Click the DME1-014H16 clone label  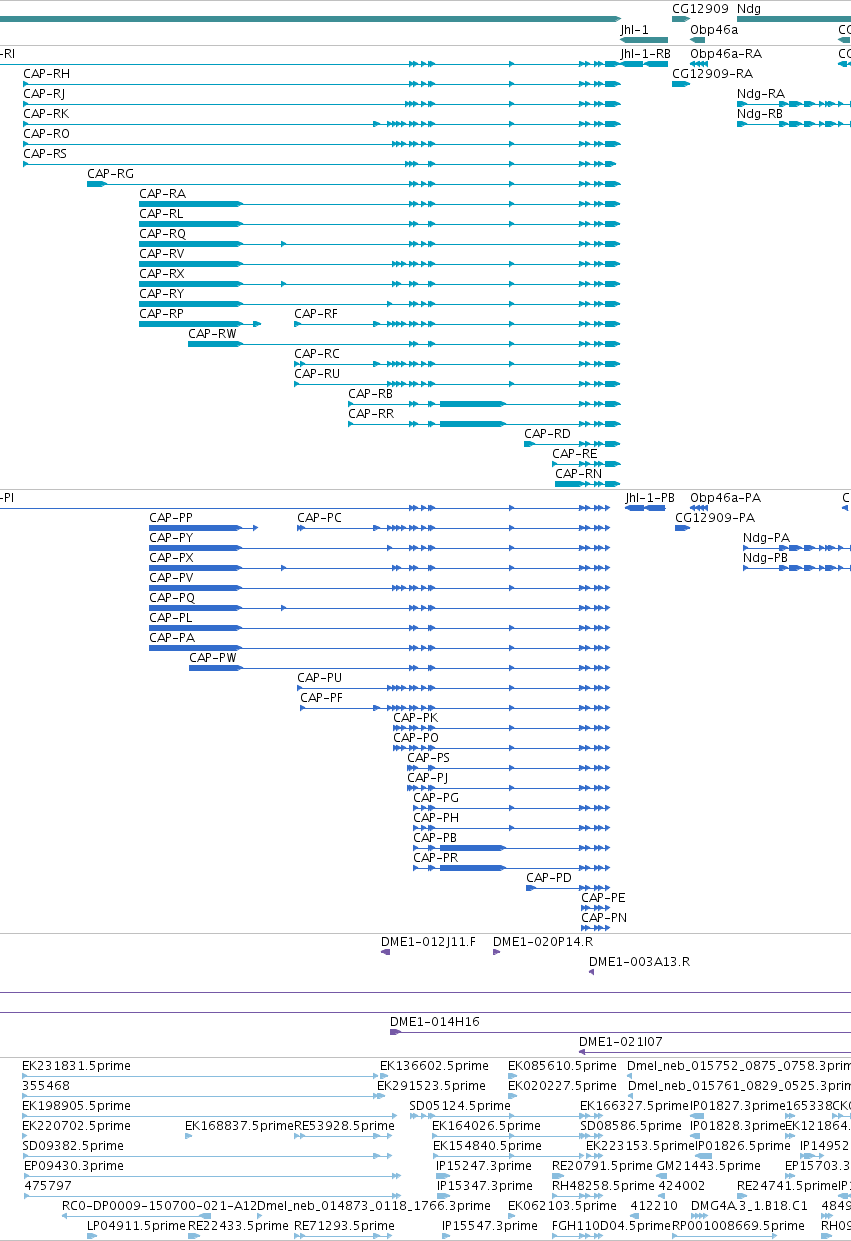(435, 1022)
